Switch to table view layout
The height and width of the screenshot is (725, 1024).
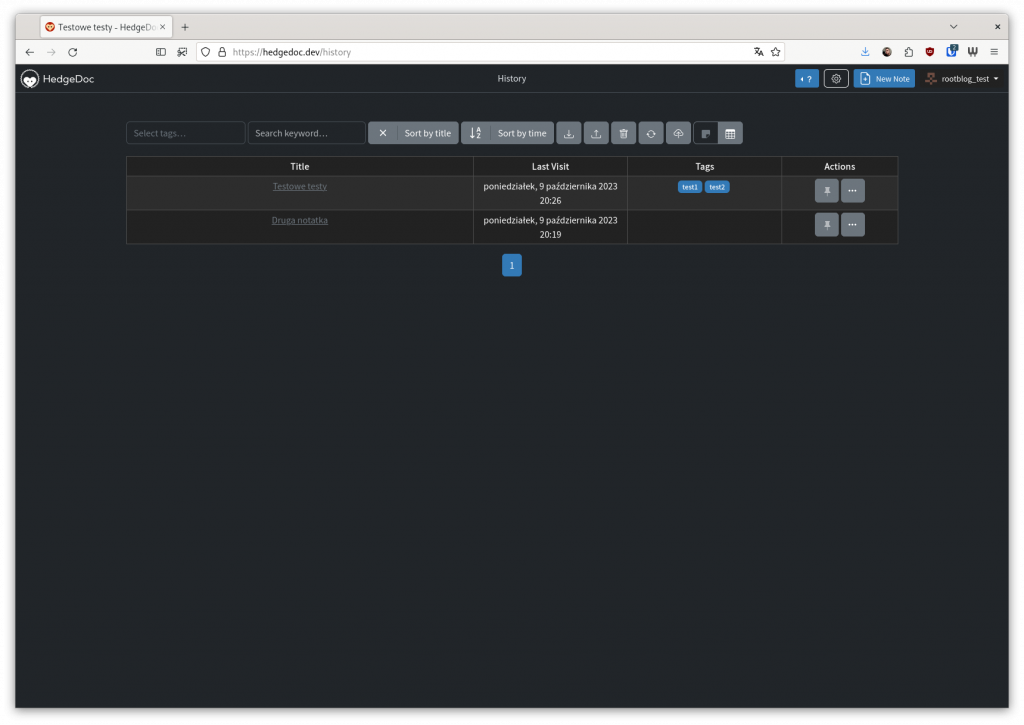[x=730, y=133]
